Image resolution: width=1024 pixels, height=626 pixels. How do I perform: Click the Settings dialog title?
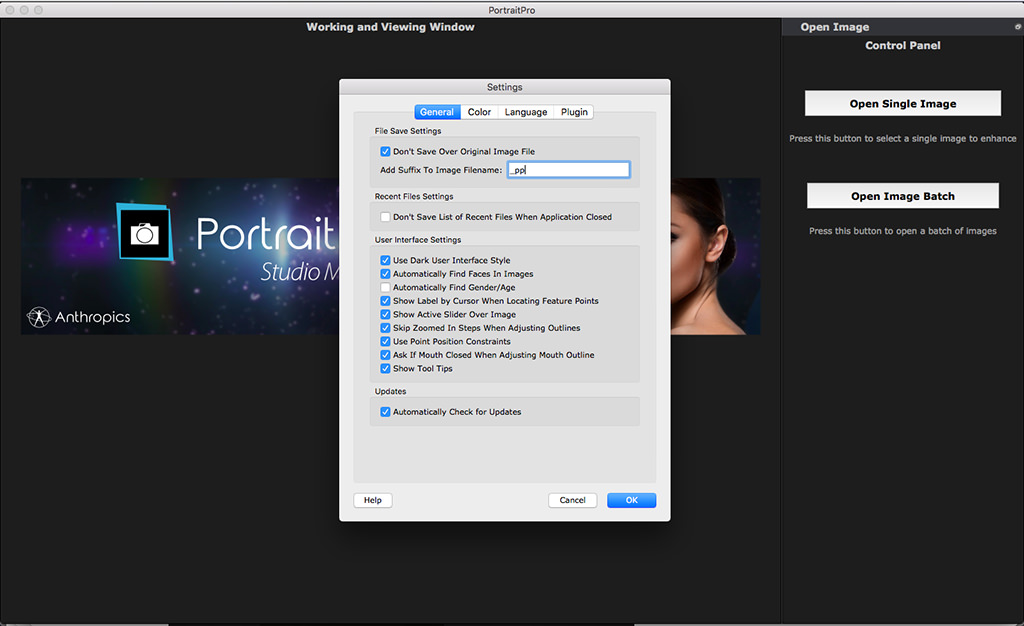pyautogui.click(x=504, y=87)
